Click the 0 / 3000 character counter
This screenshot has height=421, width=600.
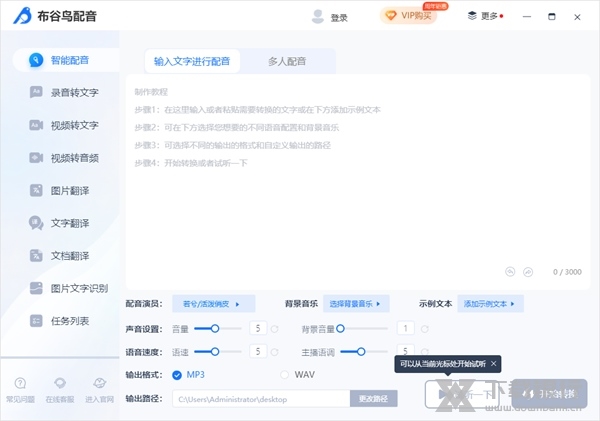[x=567, y=272]
